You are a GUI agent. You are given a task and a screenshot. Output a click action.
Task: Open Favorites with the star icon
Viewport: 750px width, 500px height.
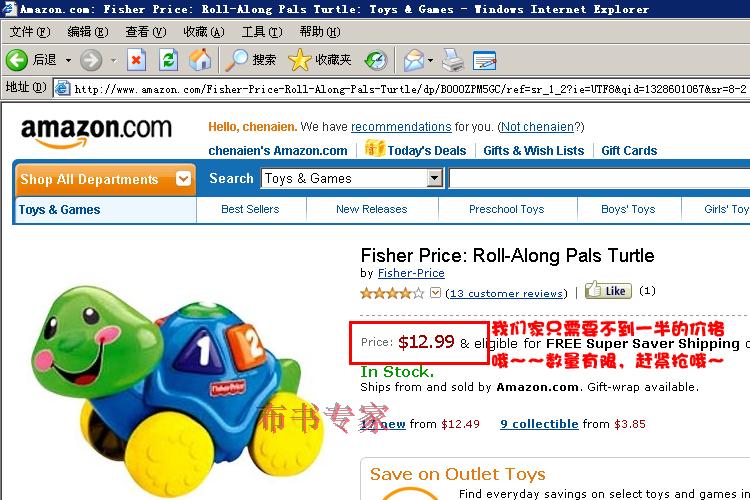click(299, 60)
